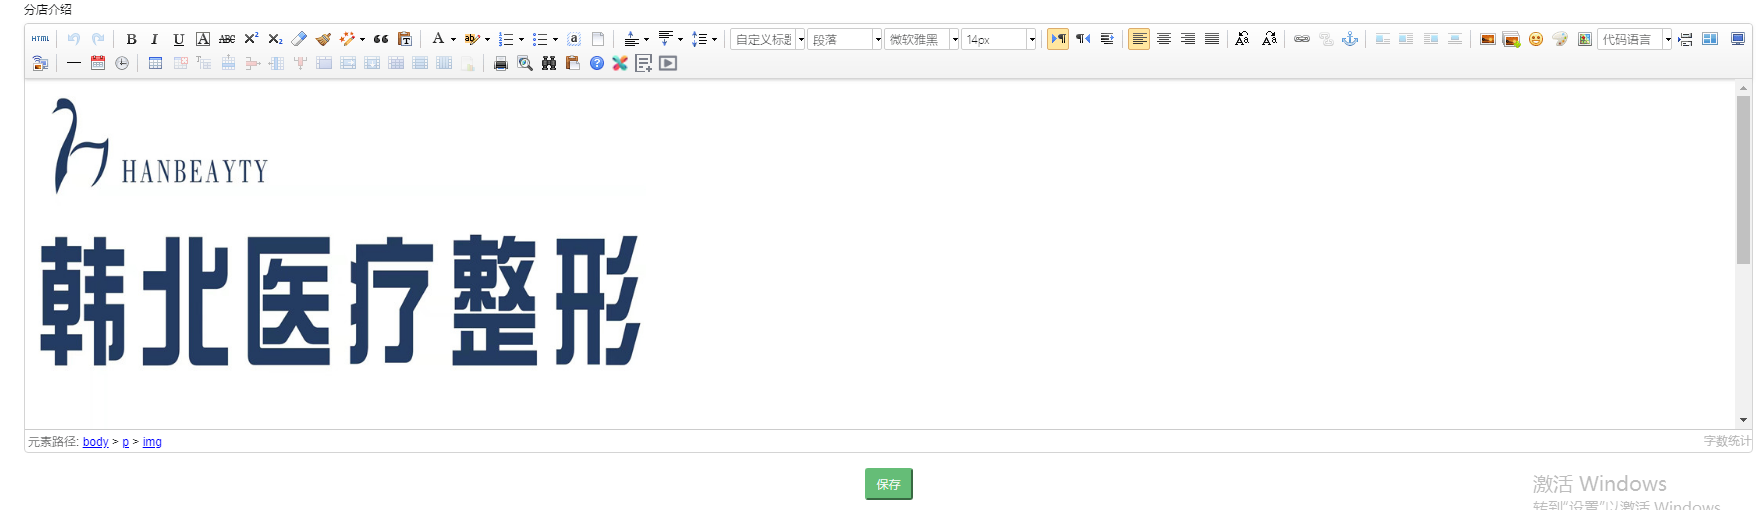Click the 字数统计 word count text
Image resolution: width=1764 pixels, height=510 pixels.
(x=1727, y=441)
